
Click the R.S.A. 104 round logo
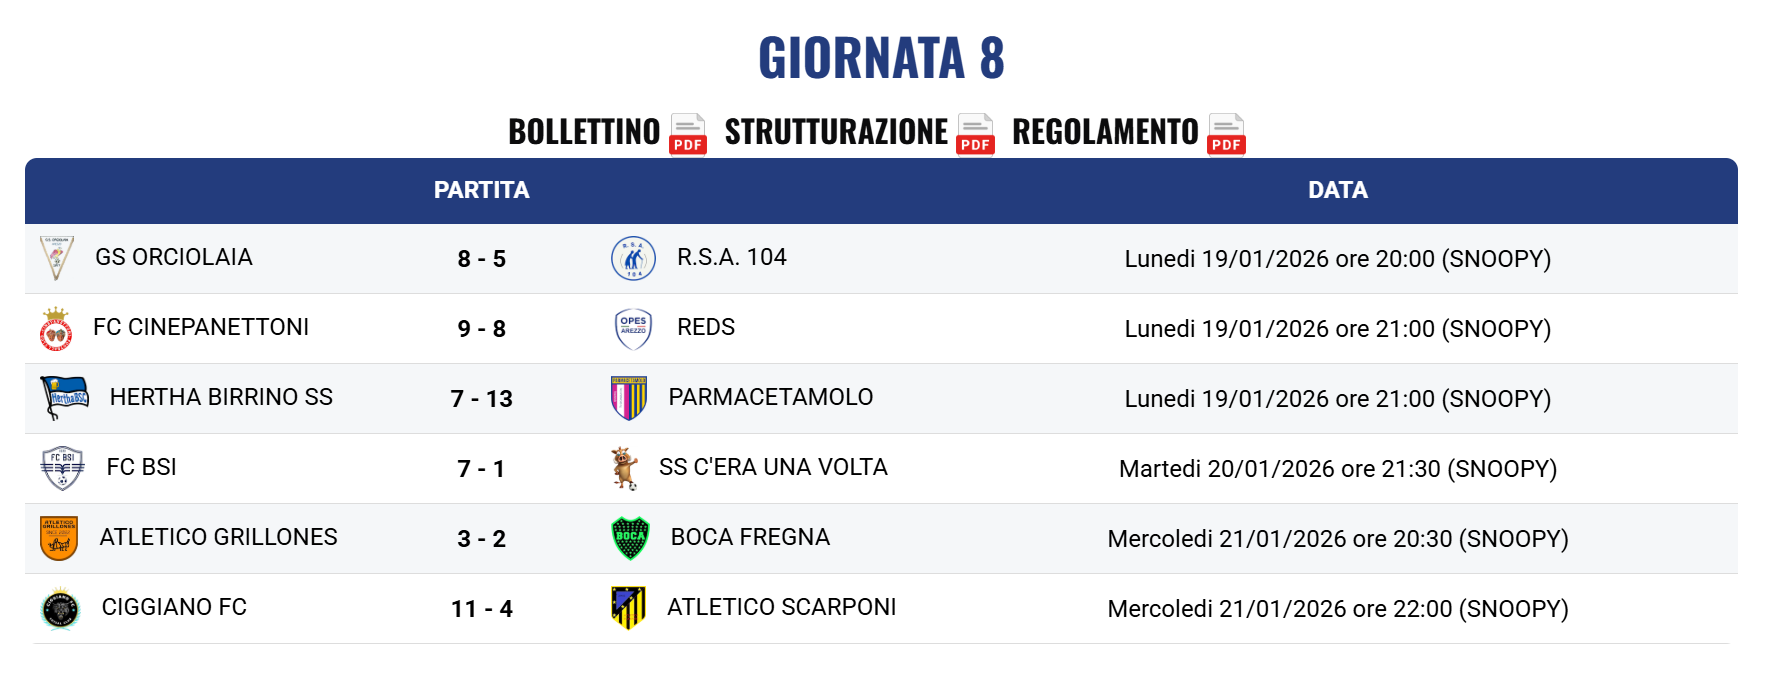point(633,259)
